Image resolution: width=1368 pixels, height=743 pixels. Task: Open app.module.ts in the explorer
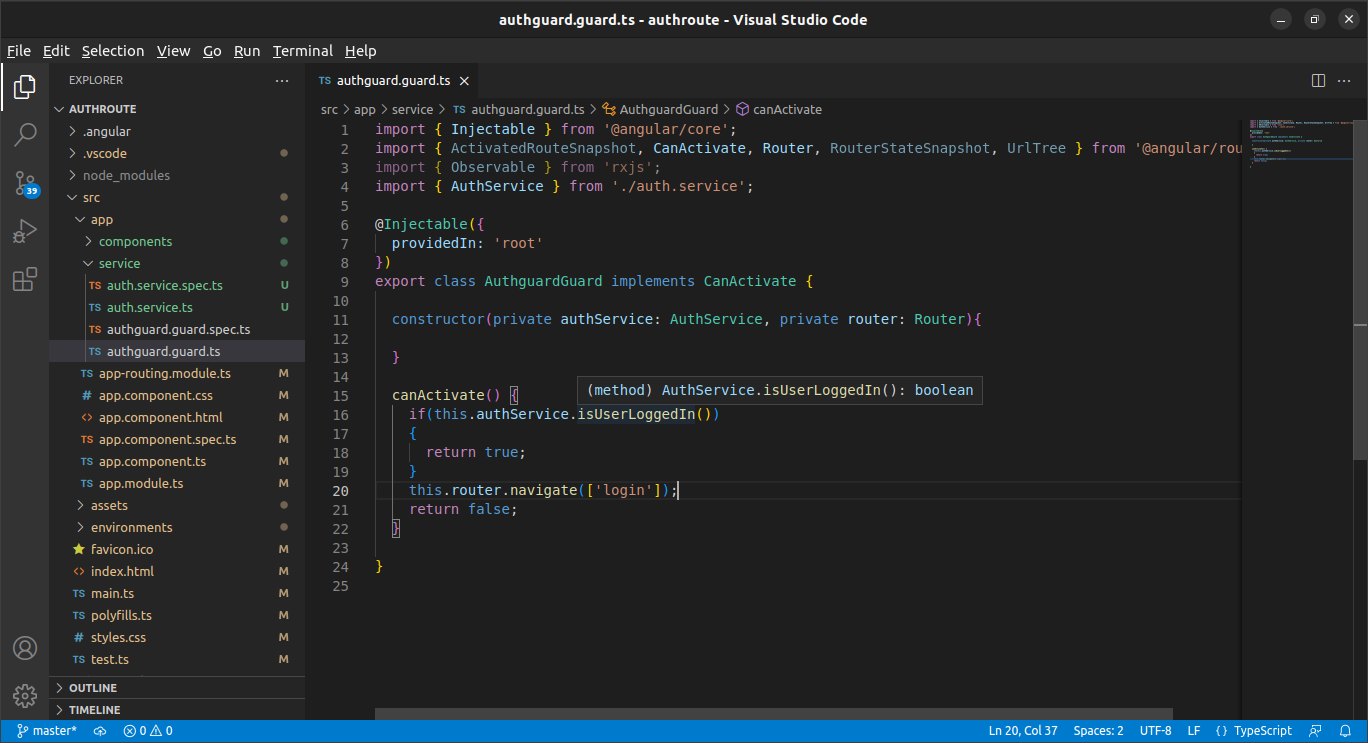[x=177, y=483]
